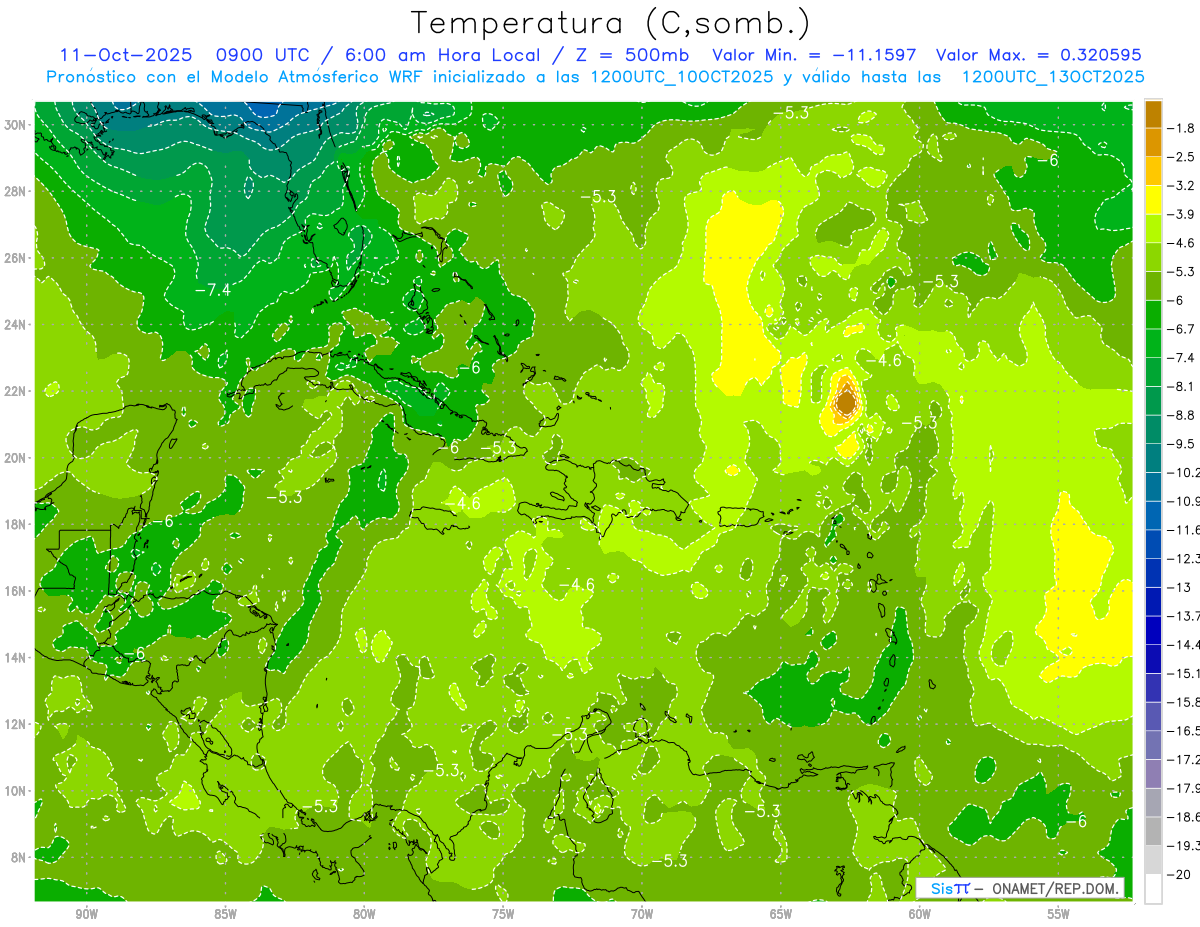Image resolution: width=1200 pixels, height=927 pixels.
Task: Click the color bar swatch between -10.2 and -10.9
Action: coord(1153,486)
